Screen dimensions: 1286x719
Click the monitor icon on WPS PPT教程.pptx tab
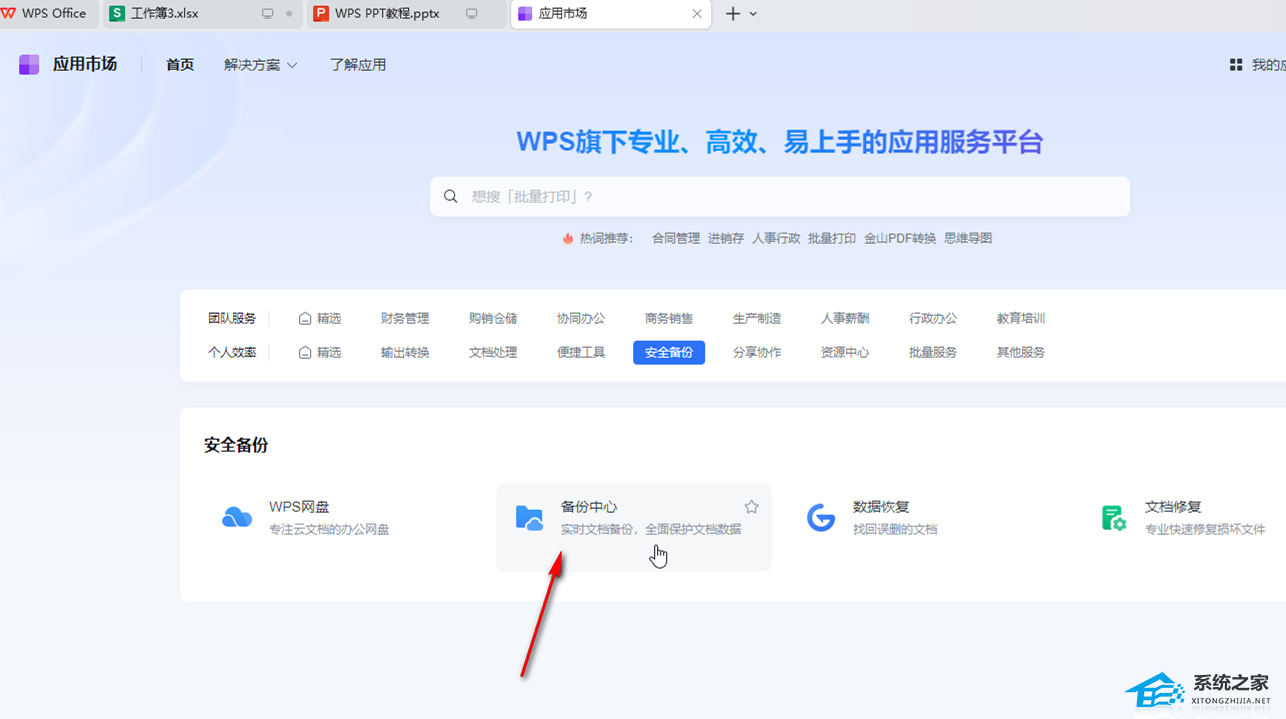tap(472, 14)
